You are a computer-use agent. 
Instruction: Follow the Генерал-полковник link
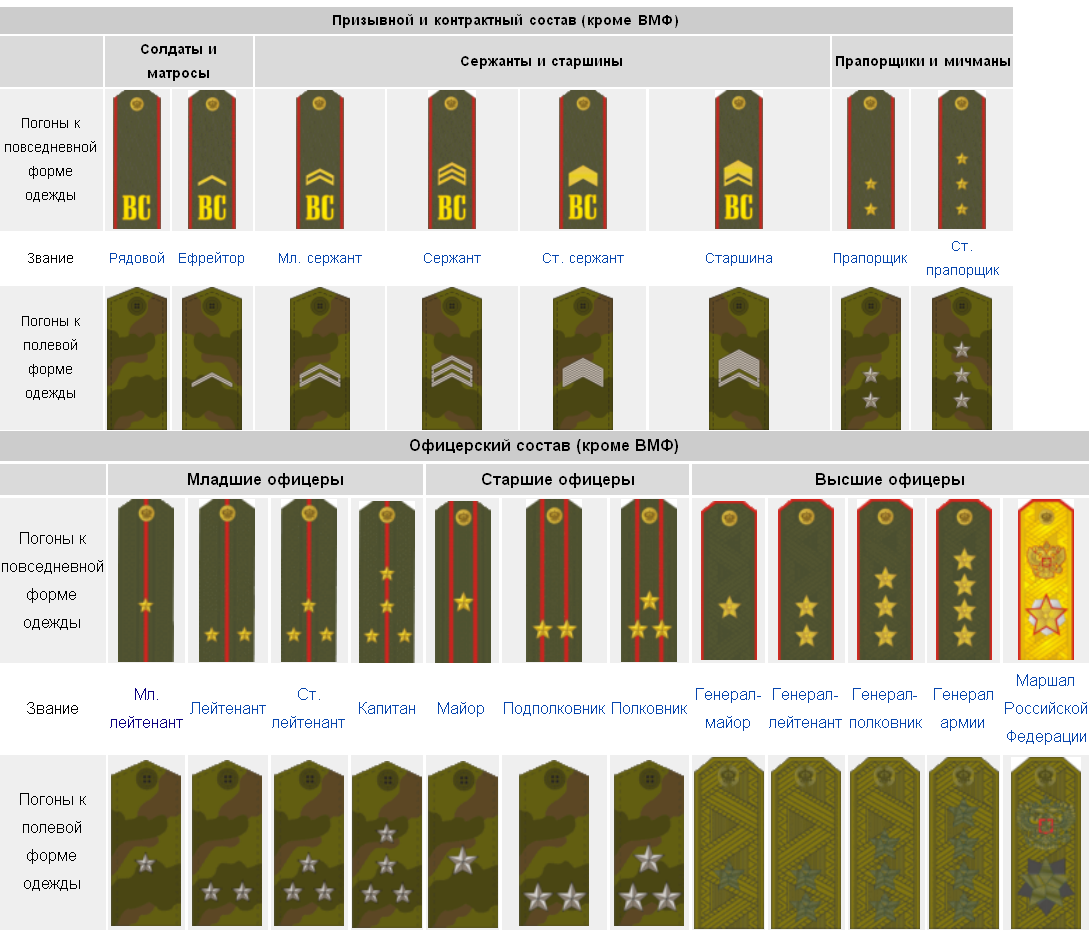click(x=885, y=708)
